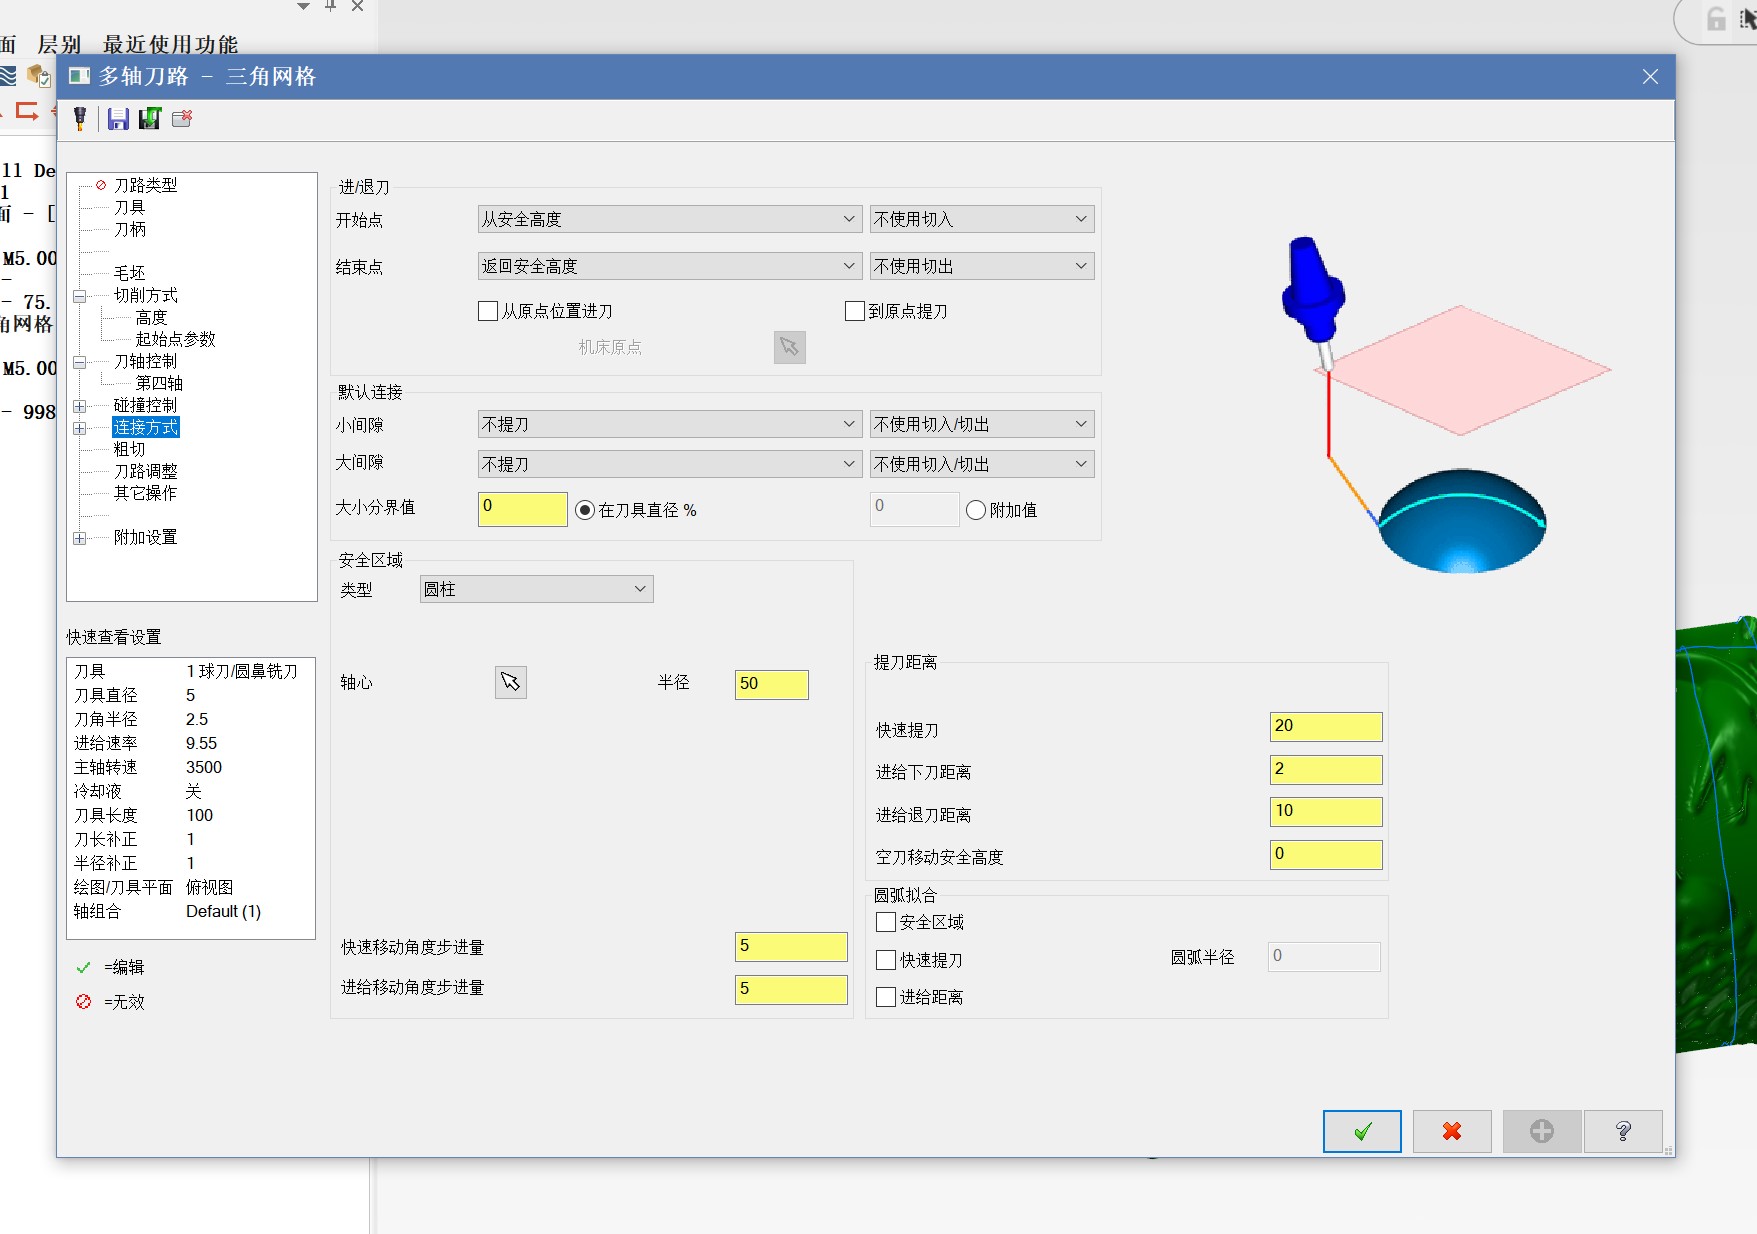Open the 开始点 从安全高度 dropdown
Screen dimensions: 1757x1234
[669, 219]
